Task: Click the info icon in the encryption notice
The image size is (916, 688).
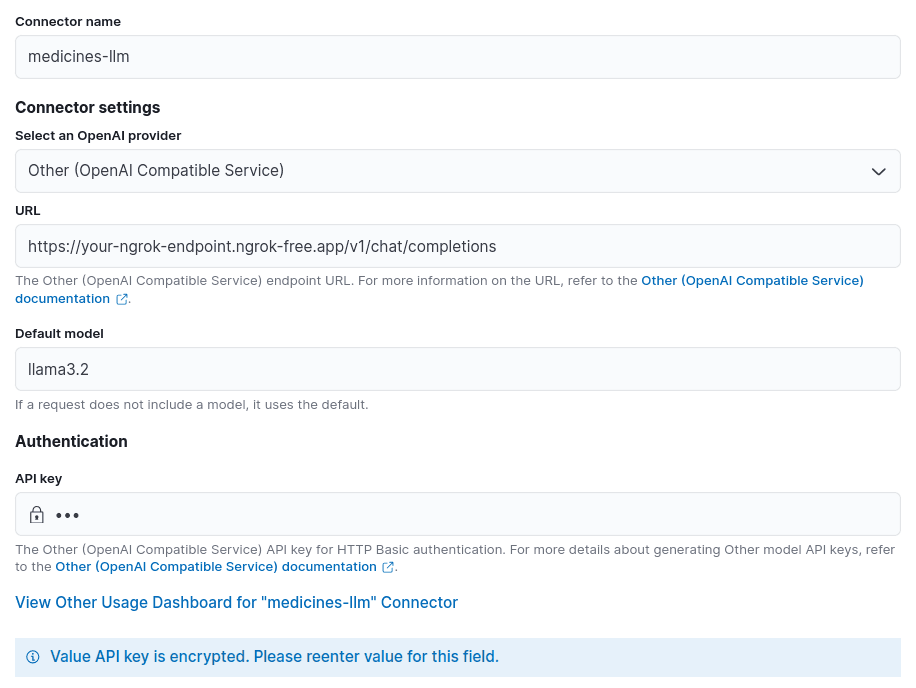Action: click(x=33, y=656)
